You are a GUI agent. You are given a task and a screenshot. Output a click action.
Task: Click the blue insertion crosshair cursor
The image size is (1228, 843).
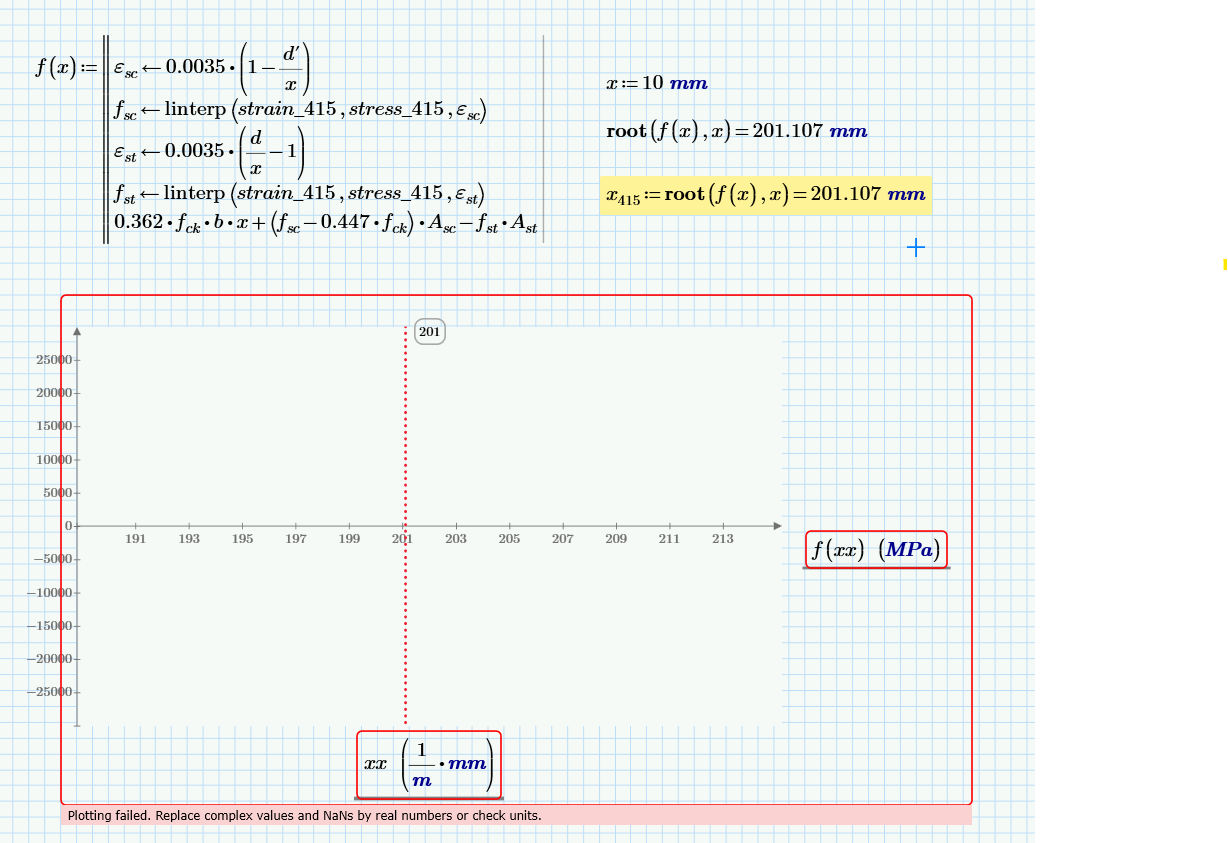(914, 247)
